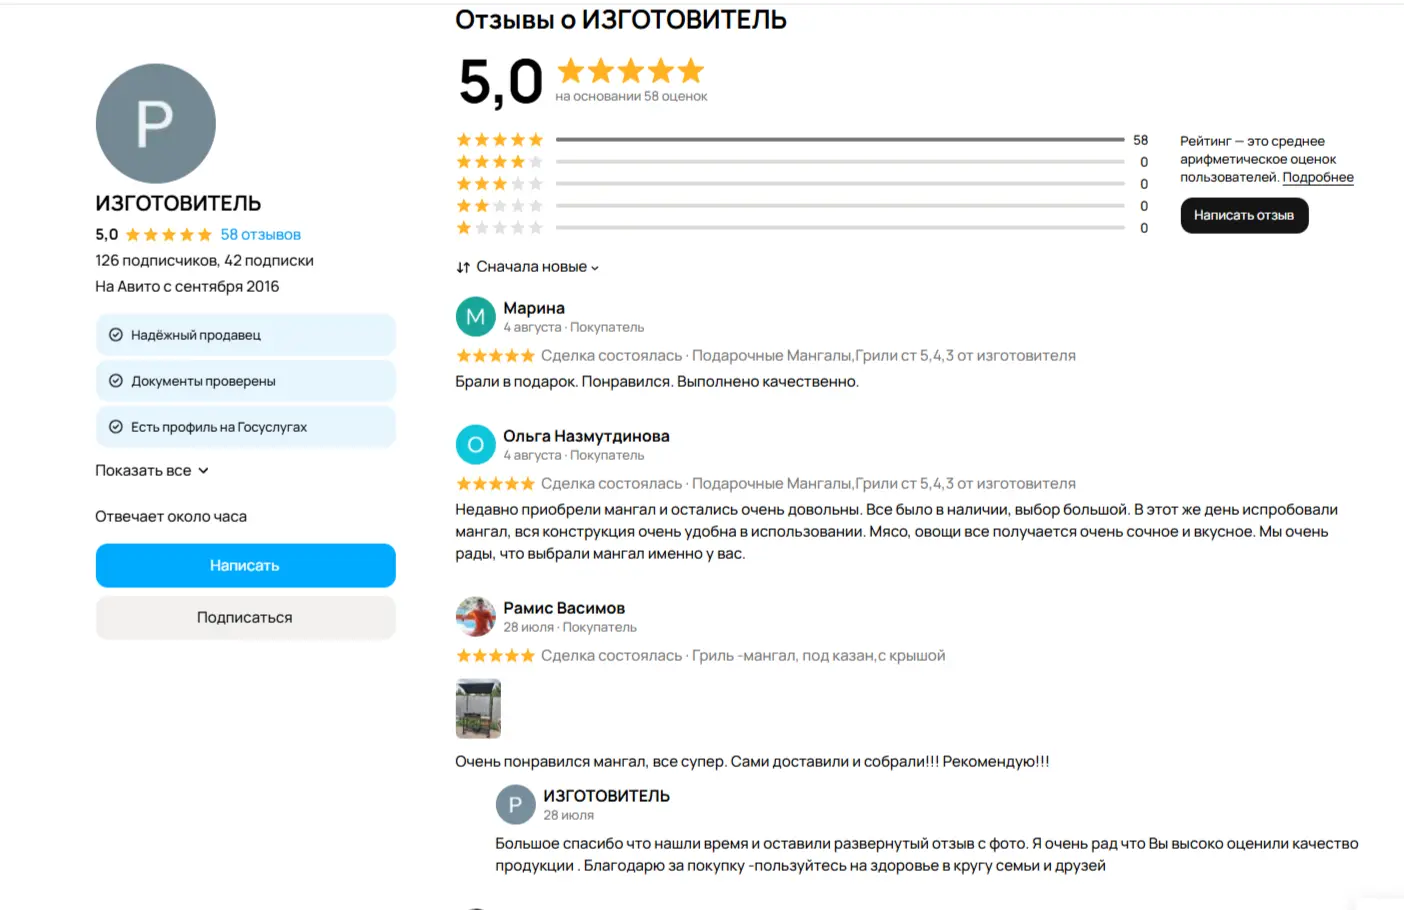Open the "58 отзывов" link
Viewport: 1404px width, 910px height.
coord(260,235)
